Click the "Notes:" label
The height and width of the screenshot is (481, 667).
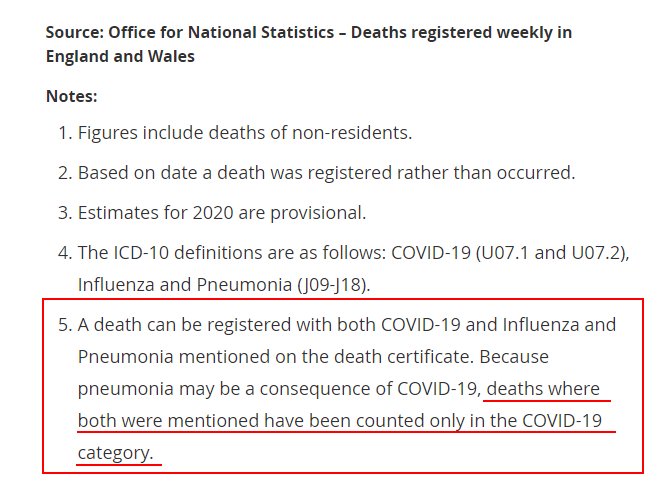73,97
